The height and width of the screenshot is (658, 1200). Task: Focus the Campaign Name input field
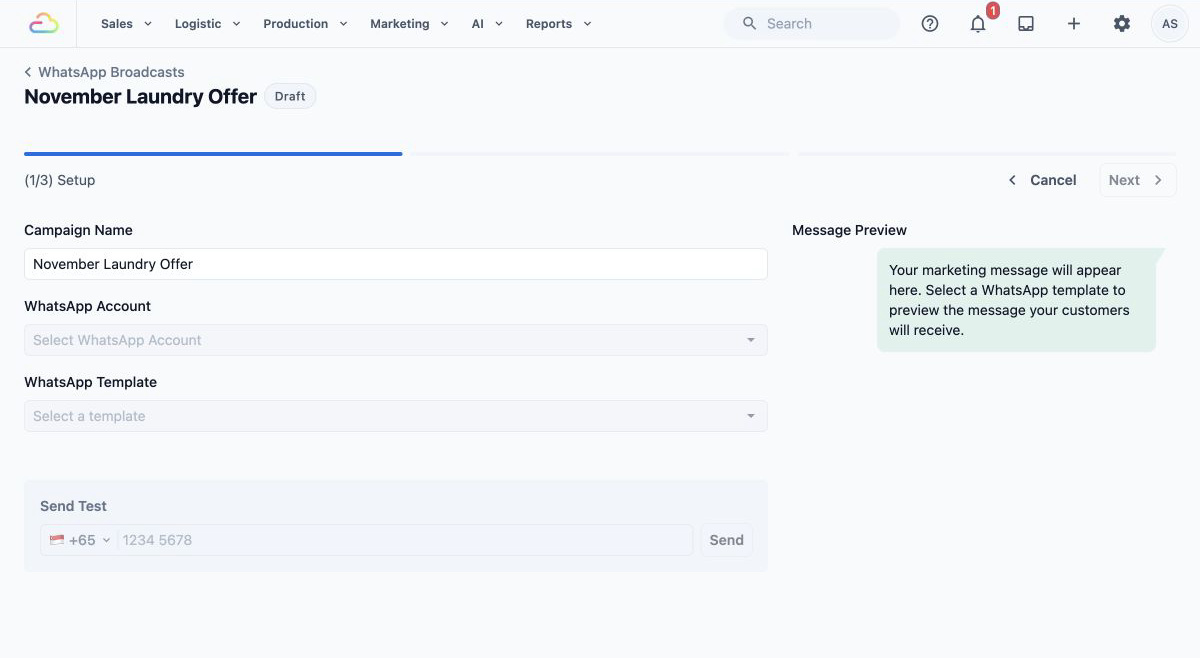pos(396,264)
